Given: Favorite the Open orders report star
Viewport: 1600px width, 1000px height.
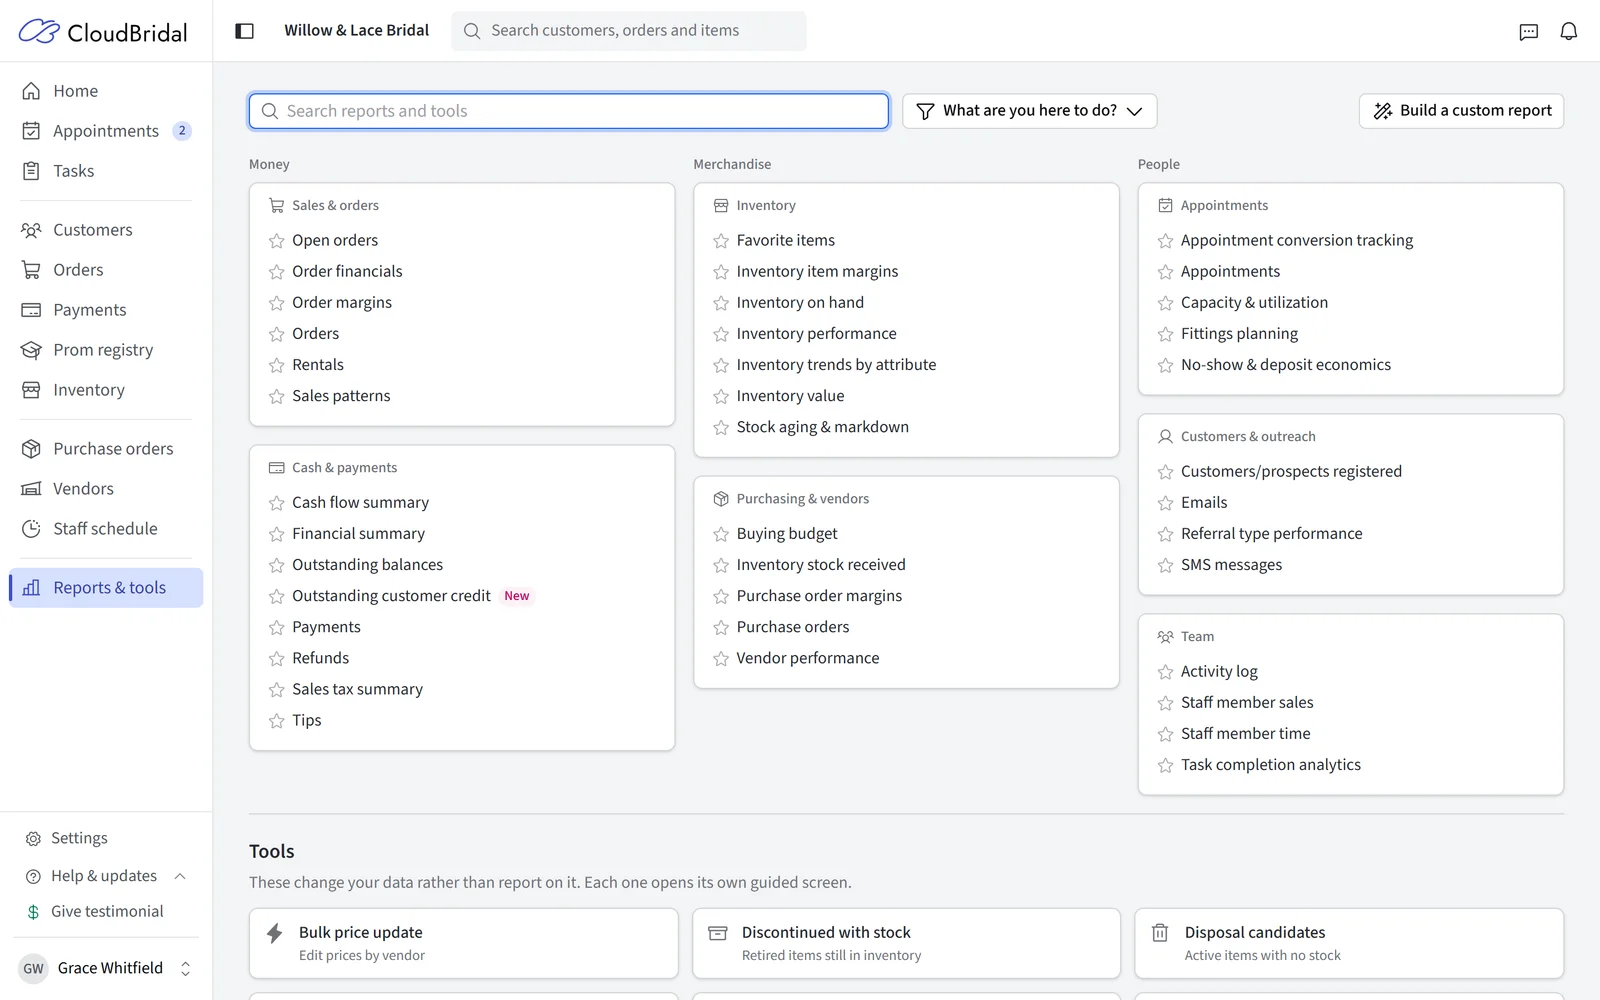Looking at the screenshot, I should (x=277, y=241).
